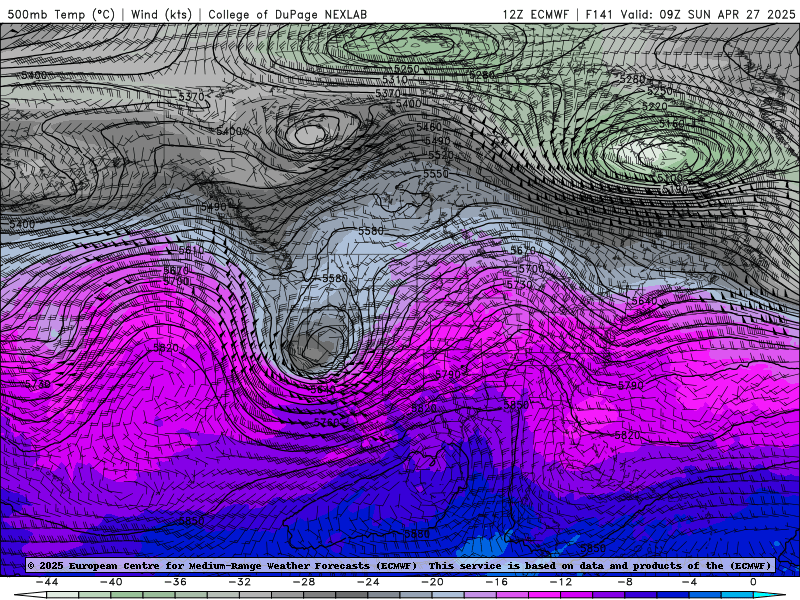The image size is (800, 600).
Task: Click the -32 colorbar scale label
Action: click(239, 582)
